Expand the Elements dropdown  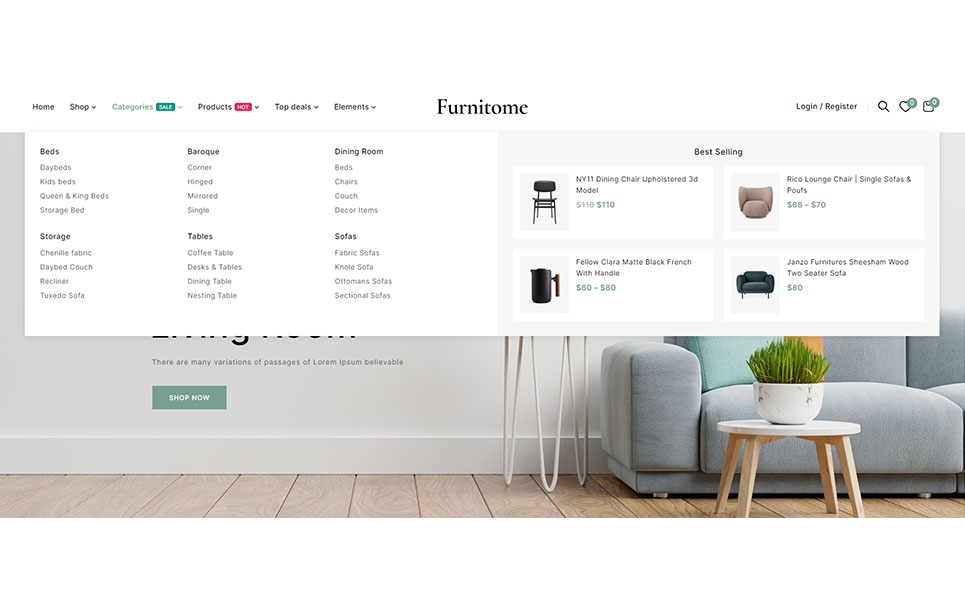click(x=354, y=107)
